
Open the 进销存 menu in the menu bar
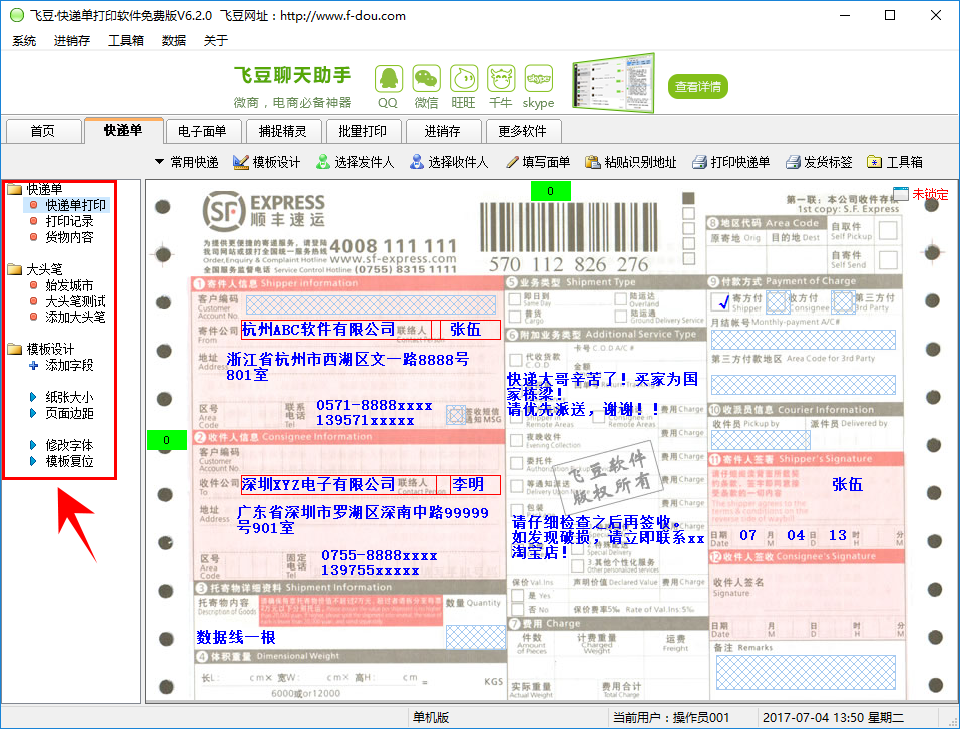click(x=72, y=41)
